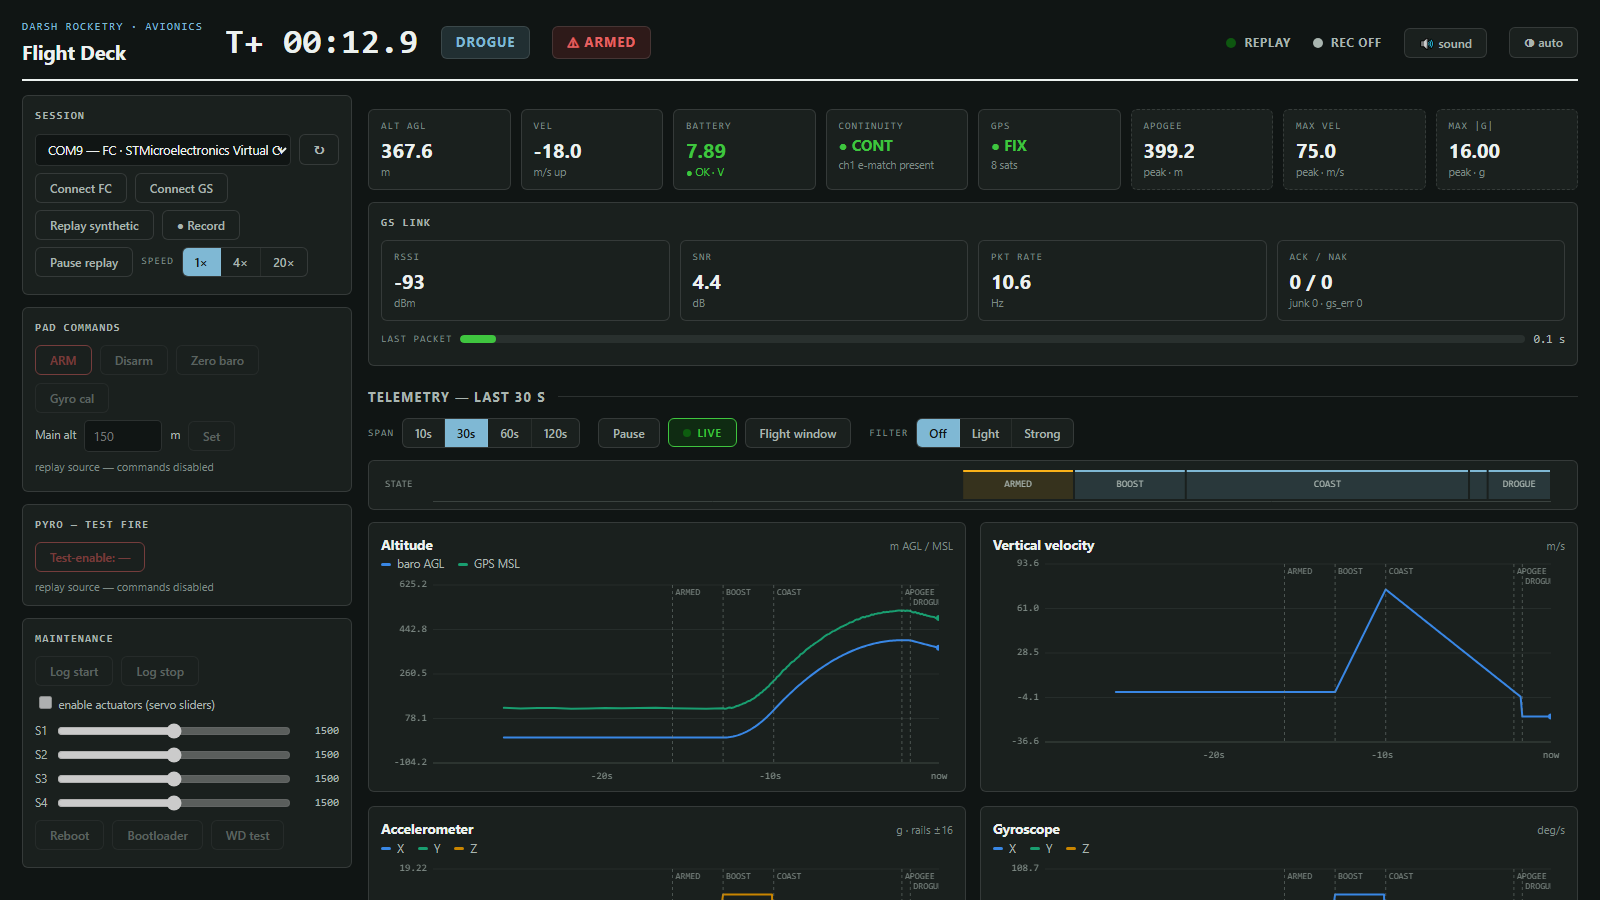This screenshot has height=900, width=1600.
Task: Pause the telemetry charts
Action: (629, 433)
